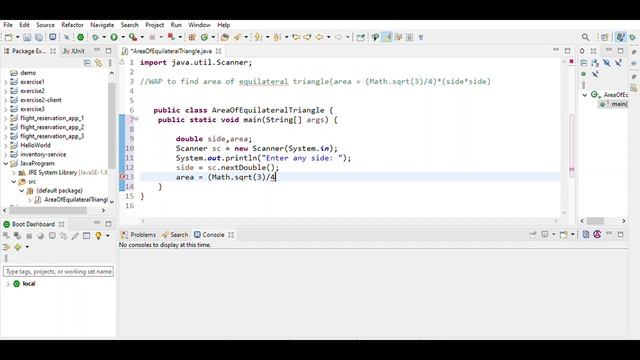
Task: Switch to the Problems tab
Action: point(138,235)
